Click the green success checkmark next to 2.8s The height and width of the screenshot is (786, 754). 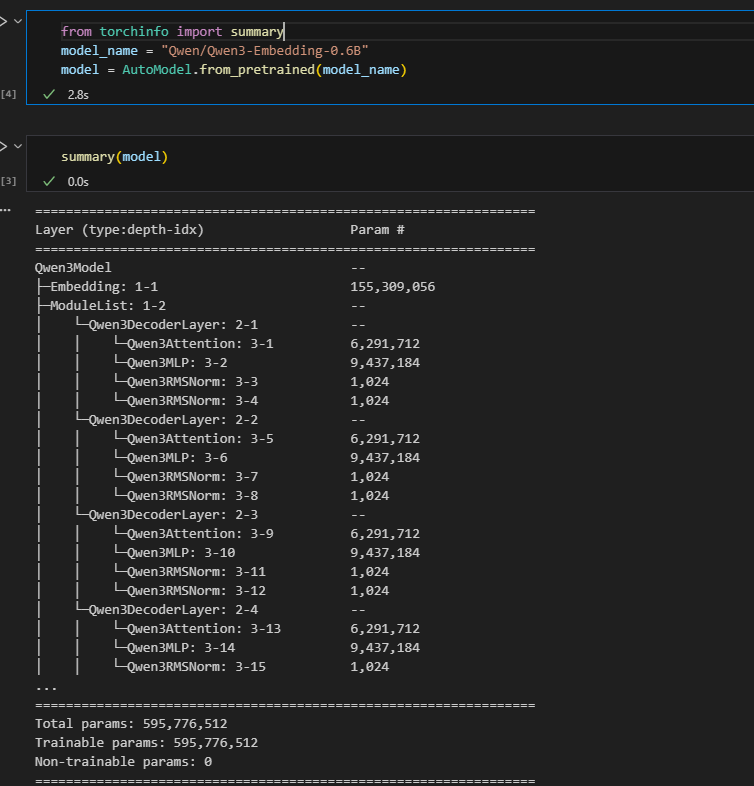coord(49,94)
